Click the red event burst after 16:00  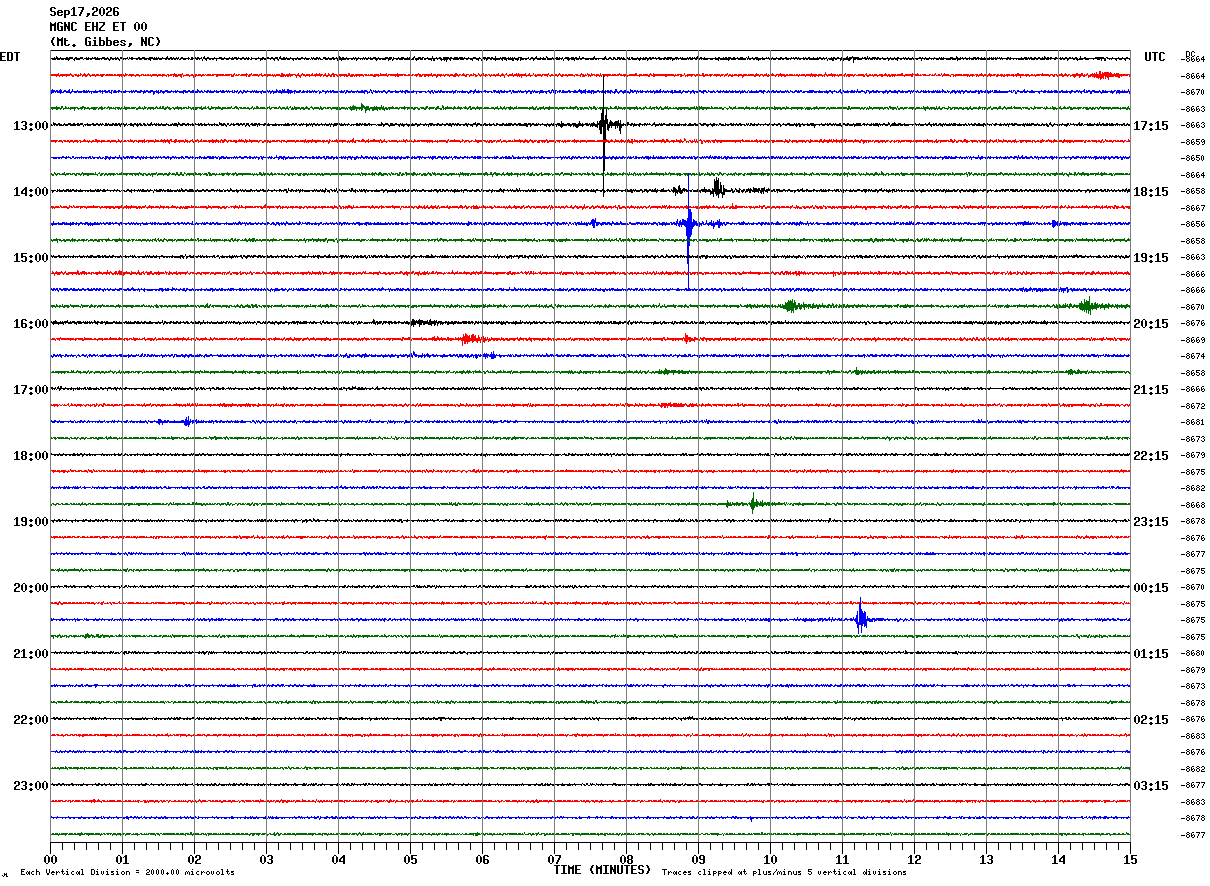pos(470,339)
